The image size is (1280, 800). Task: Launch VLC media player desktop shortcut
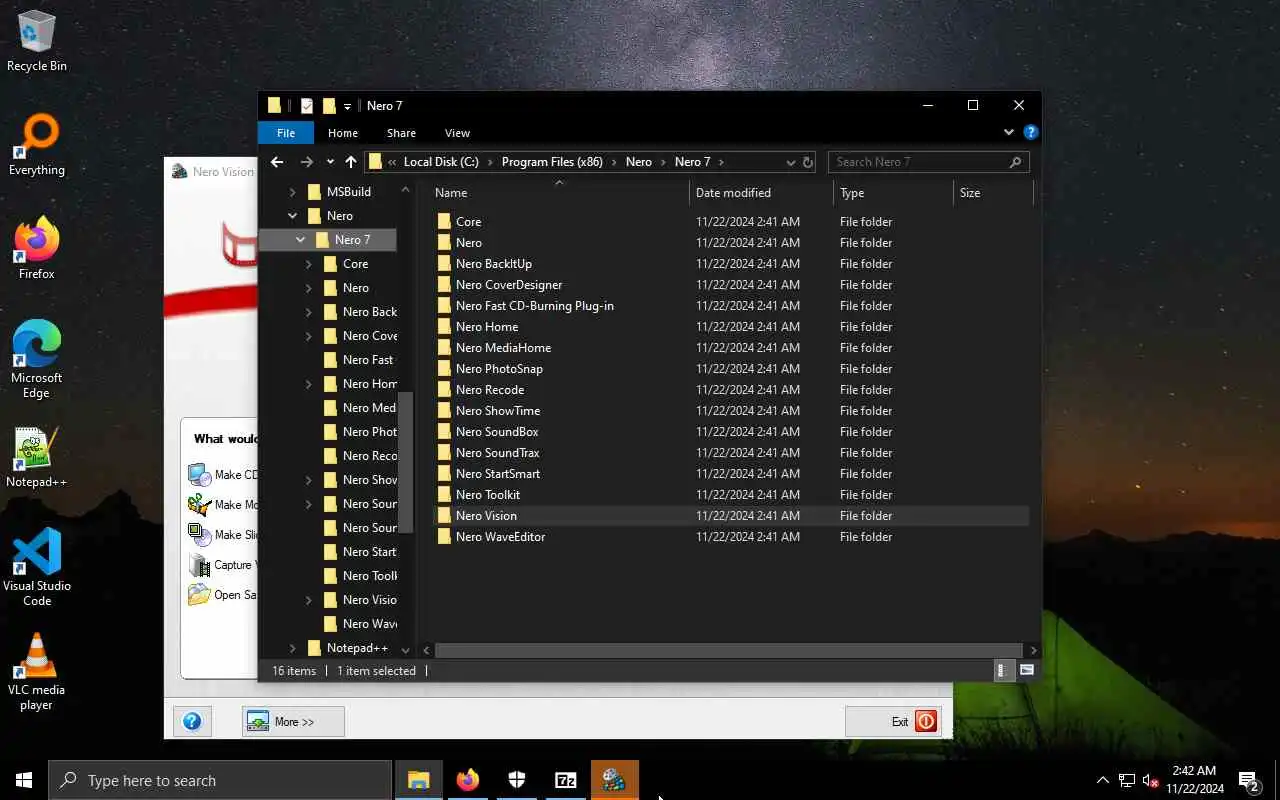(x=37, y=672)
